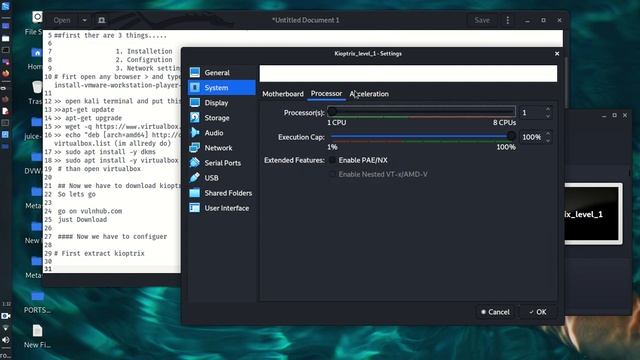Close the Kioptrix settings dialog

coord(557,53)
